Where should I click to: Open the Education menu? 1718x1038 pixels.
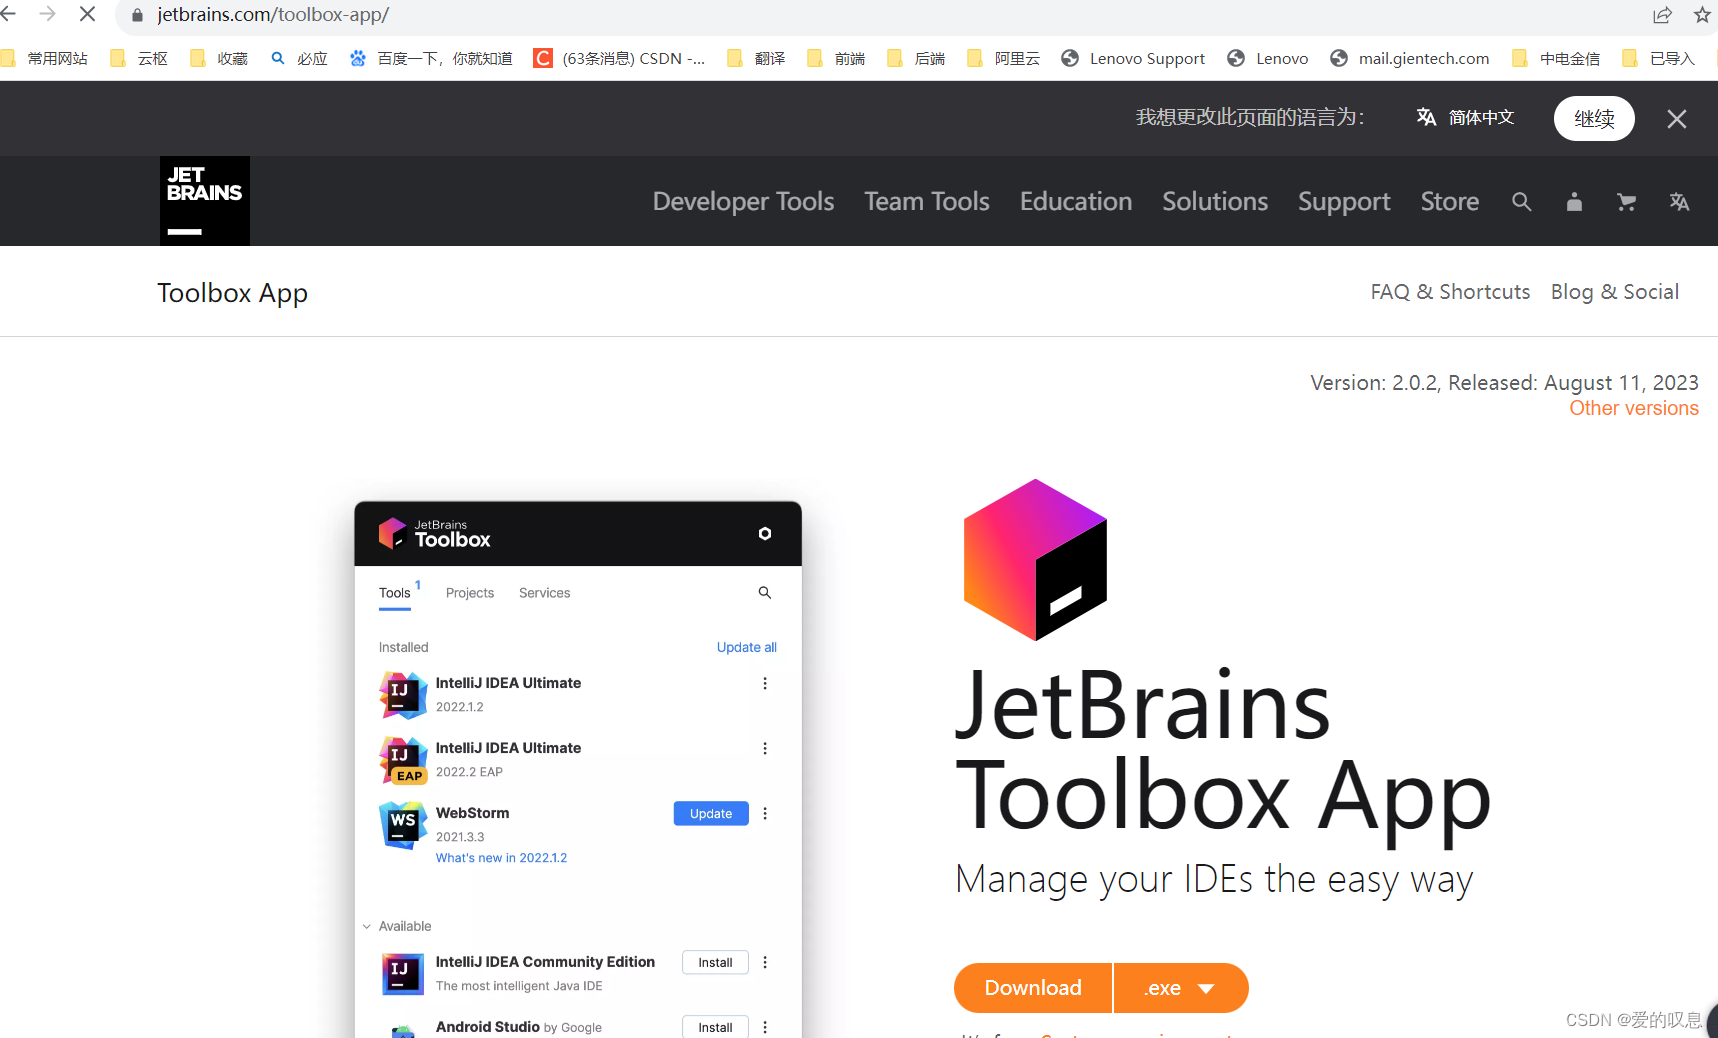[1076, 202]
